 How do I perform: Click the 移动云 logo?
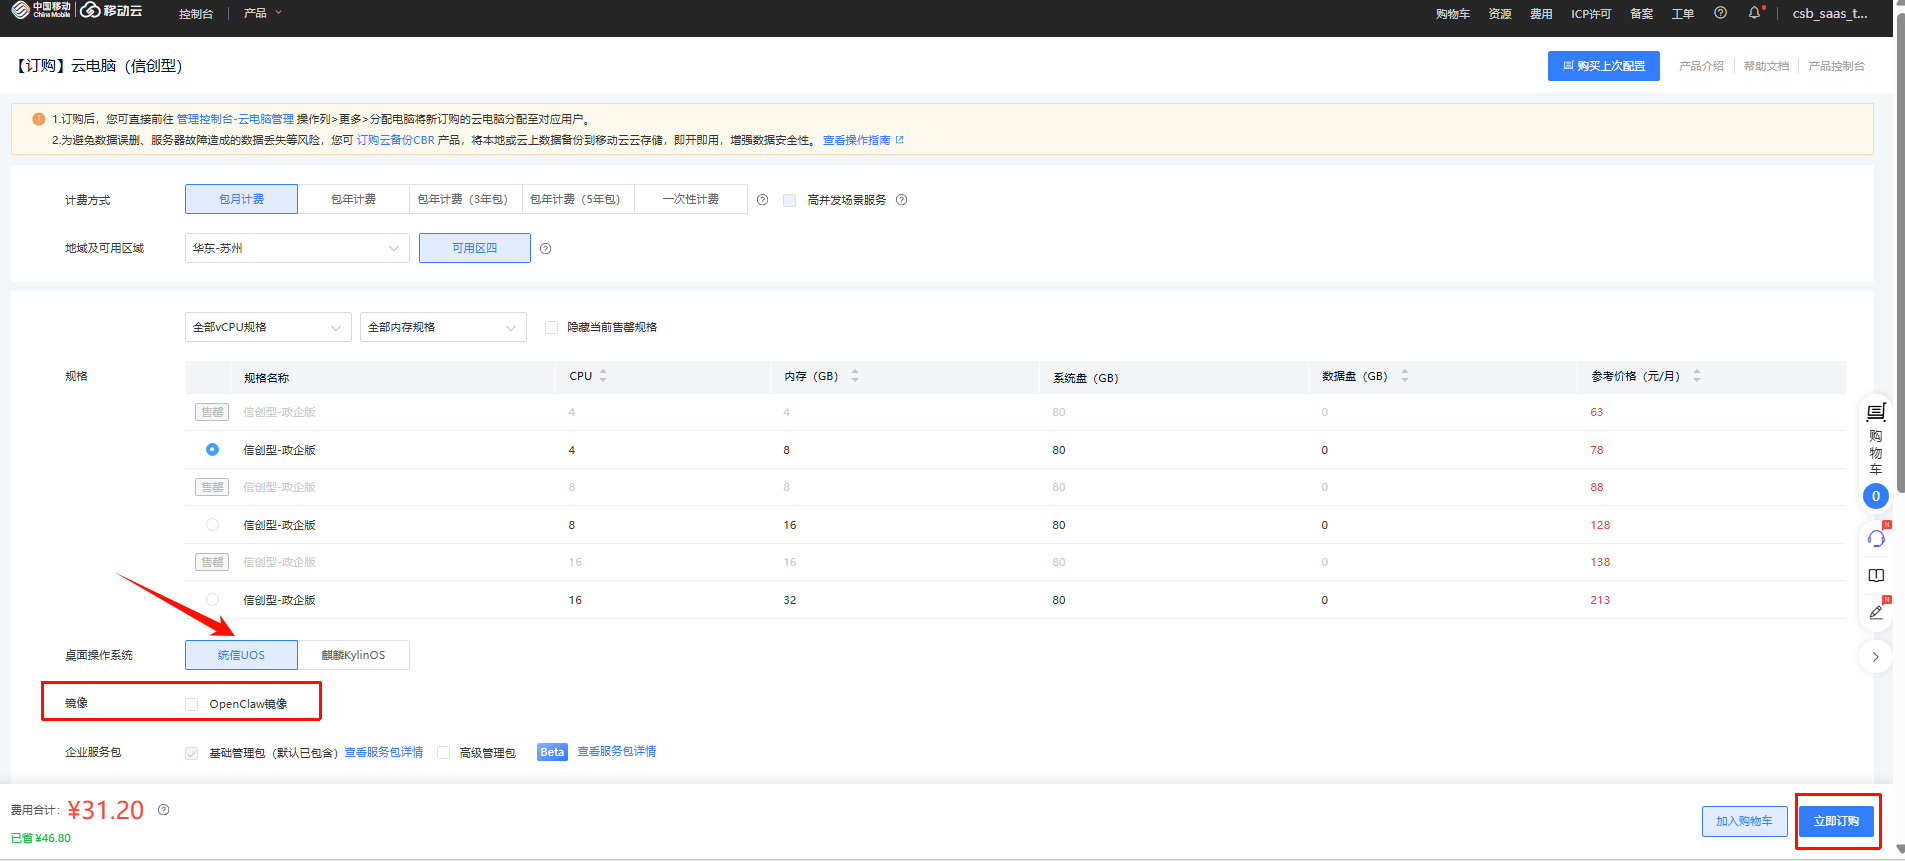[x=111, y=11]
